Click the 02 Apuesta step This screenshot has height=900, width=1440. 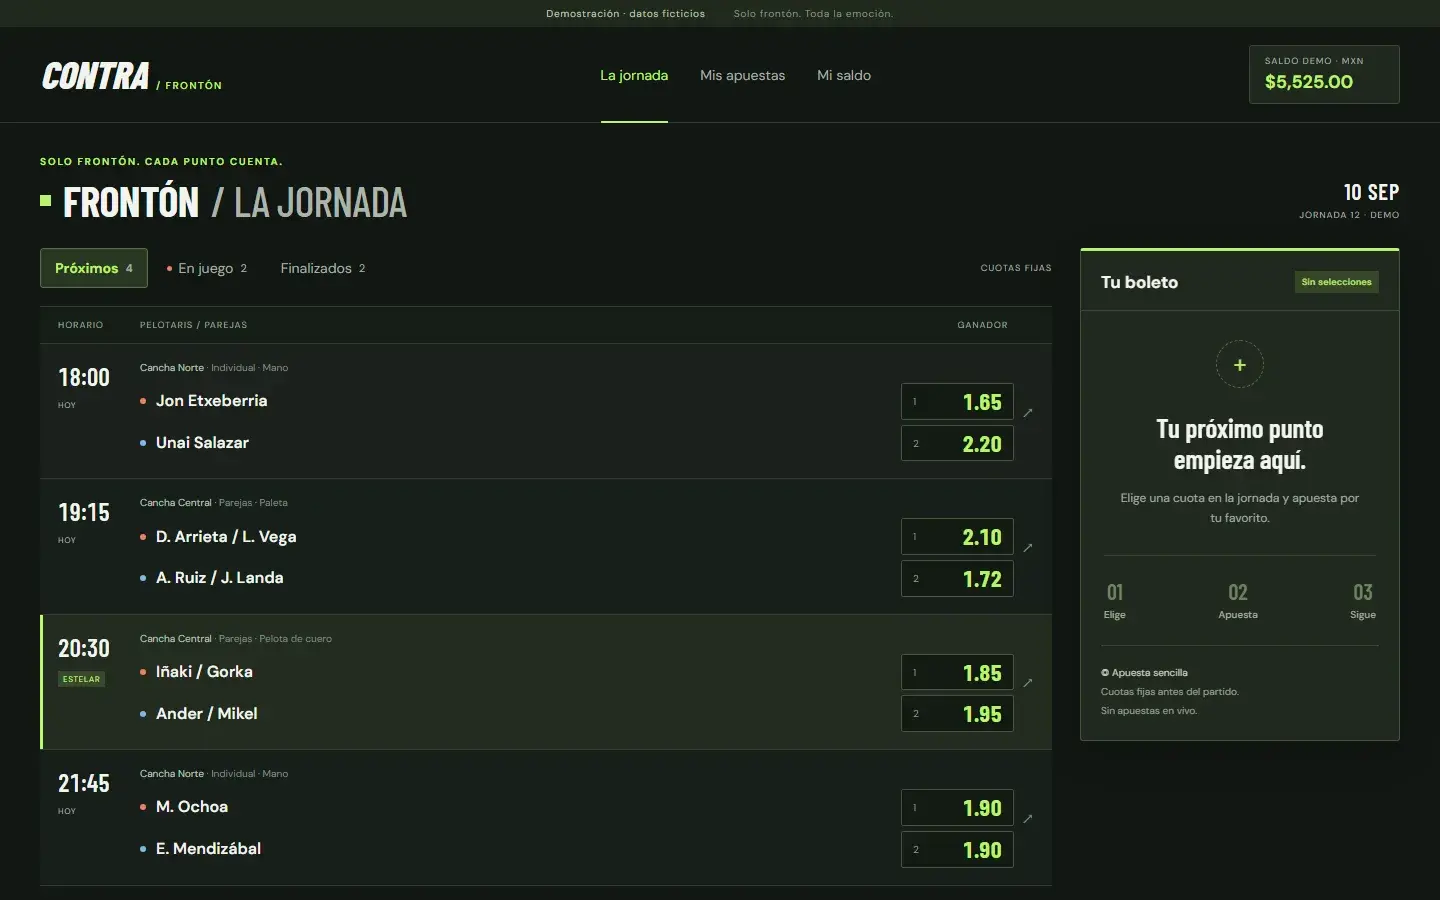(1238, 601)
